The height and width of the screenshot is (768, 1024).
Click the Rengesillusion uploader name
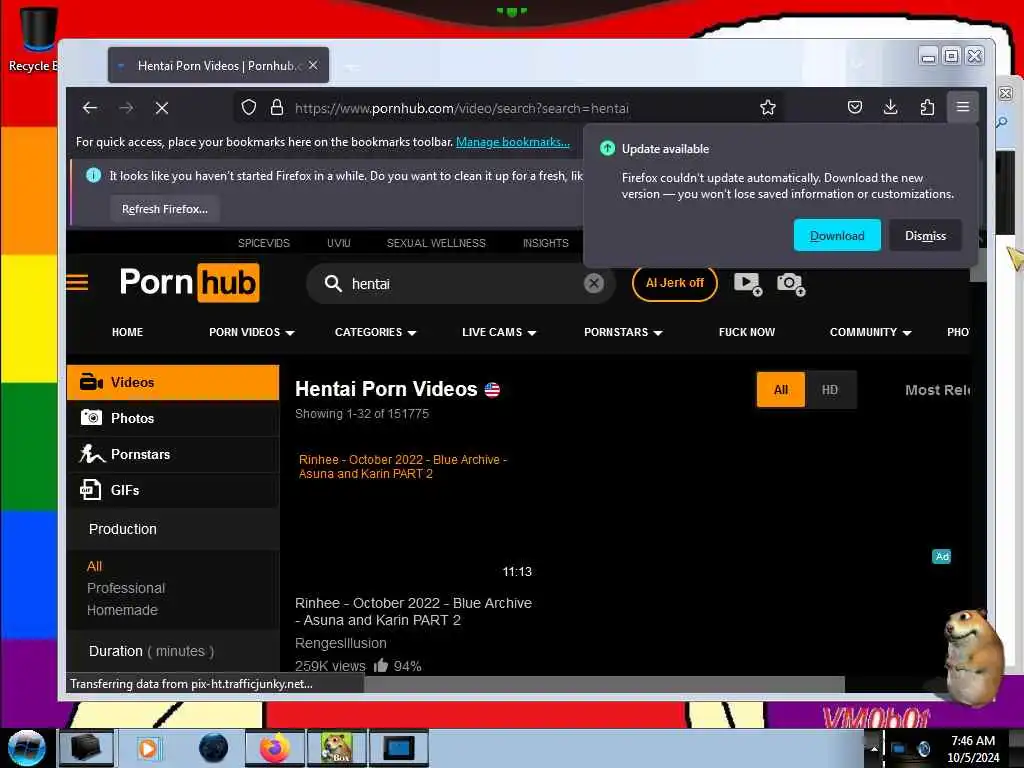[341, 643]
